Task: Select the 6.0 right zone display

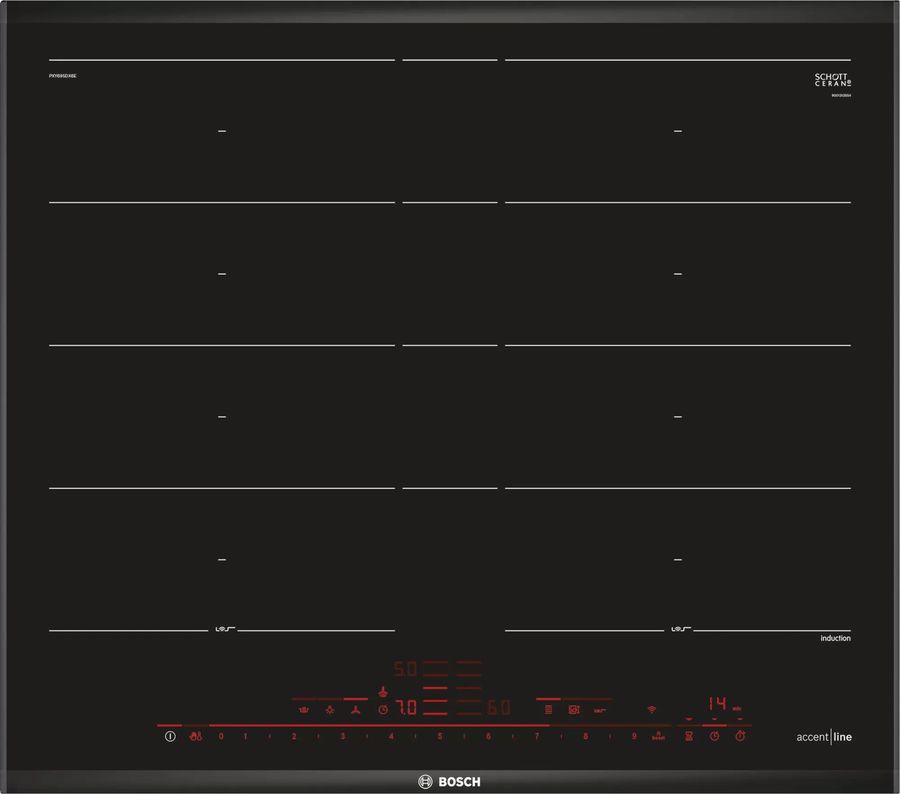Action: click(x=498, y=709)
